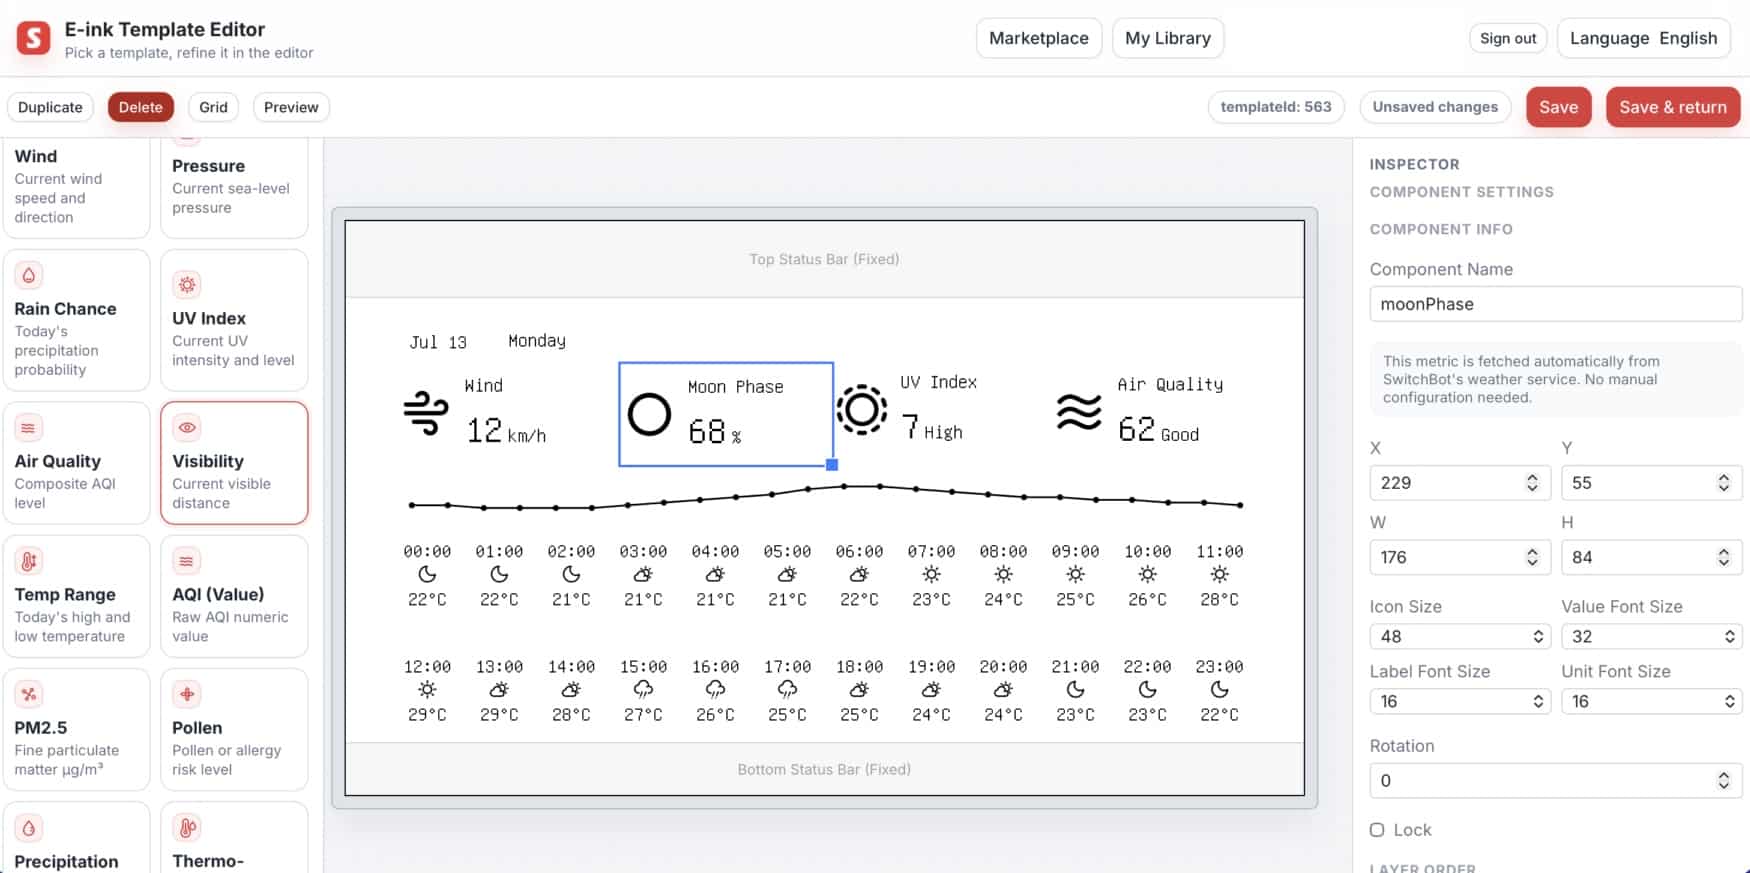Viewport: 1750px width, 873px height.
Task: Click the H height stepper arrows
Action: (x=1724, y=558)
